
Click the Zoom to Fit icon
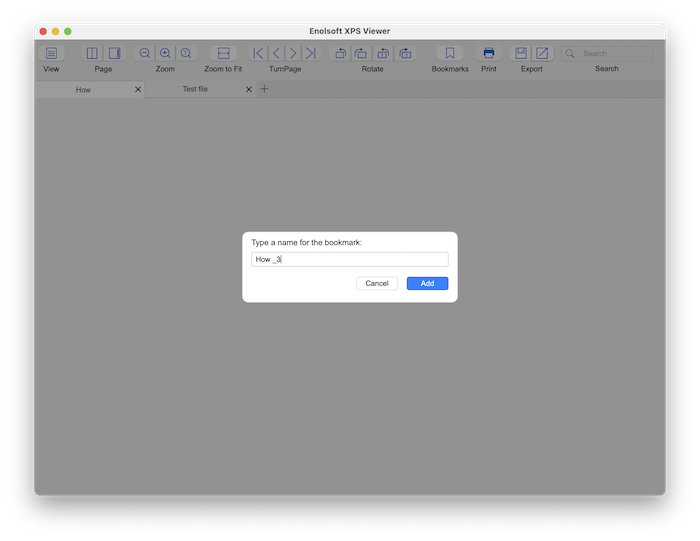(223, 53)
